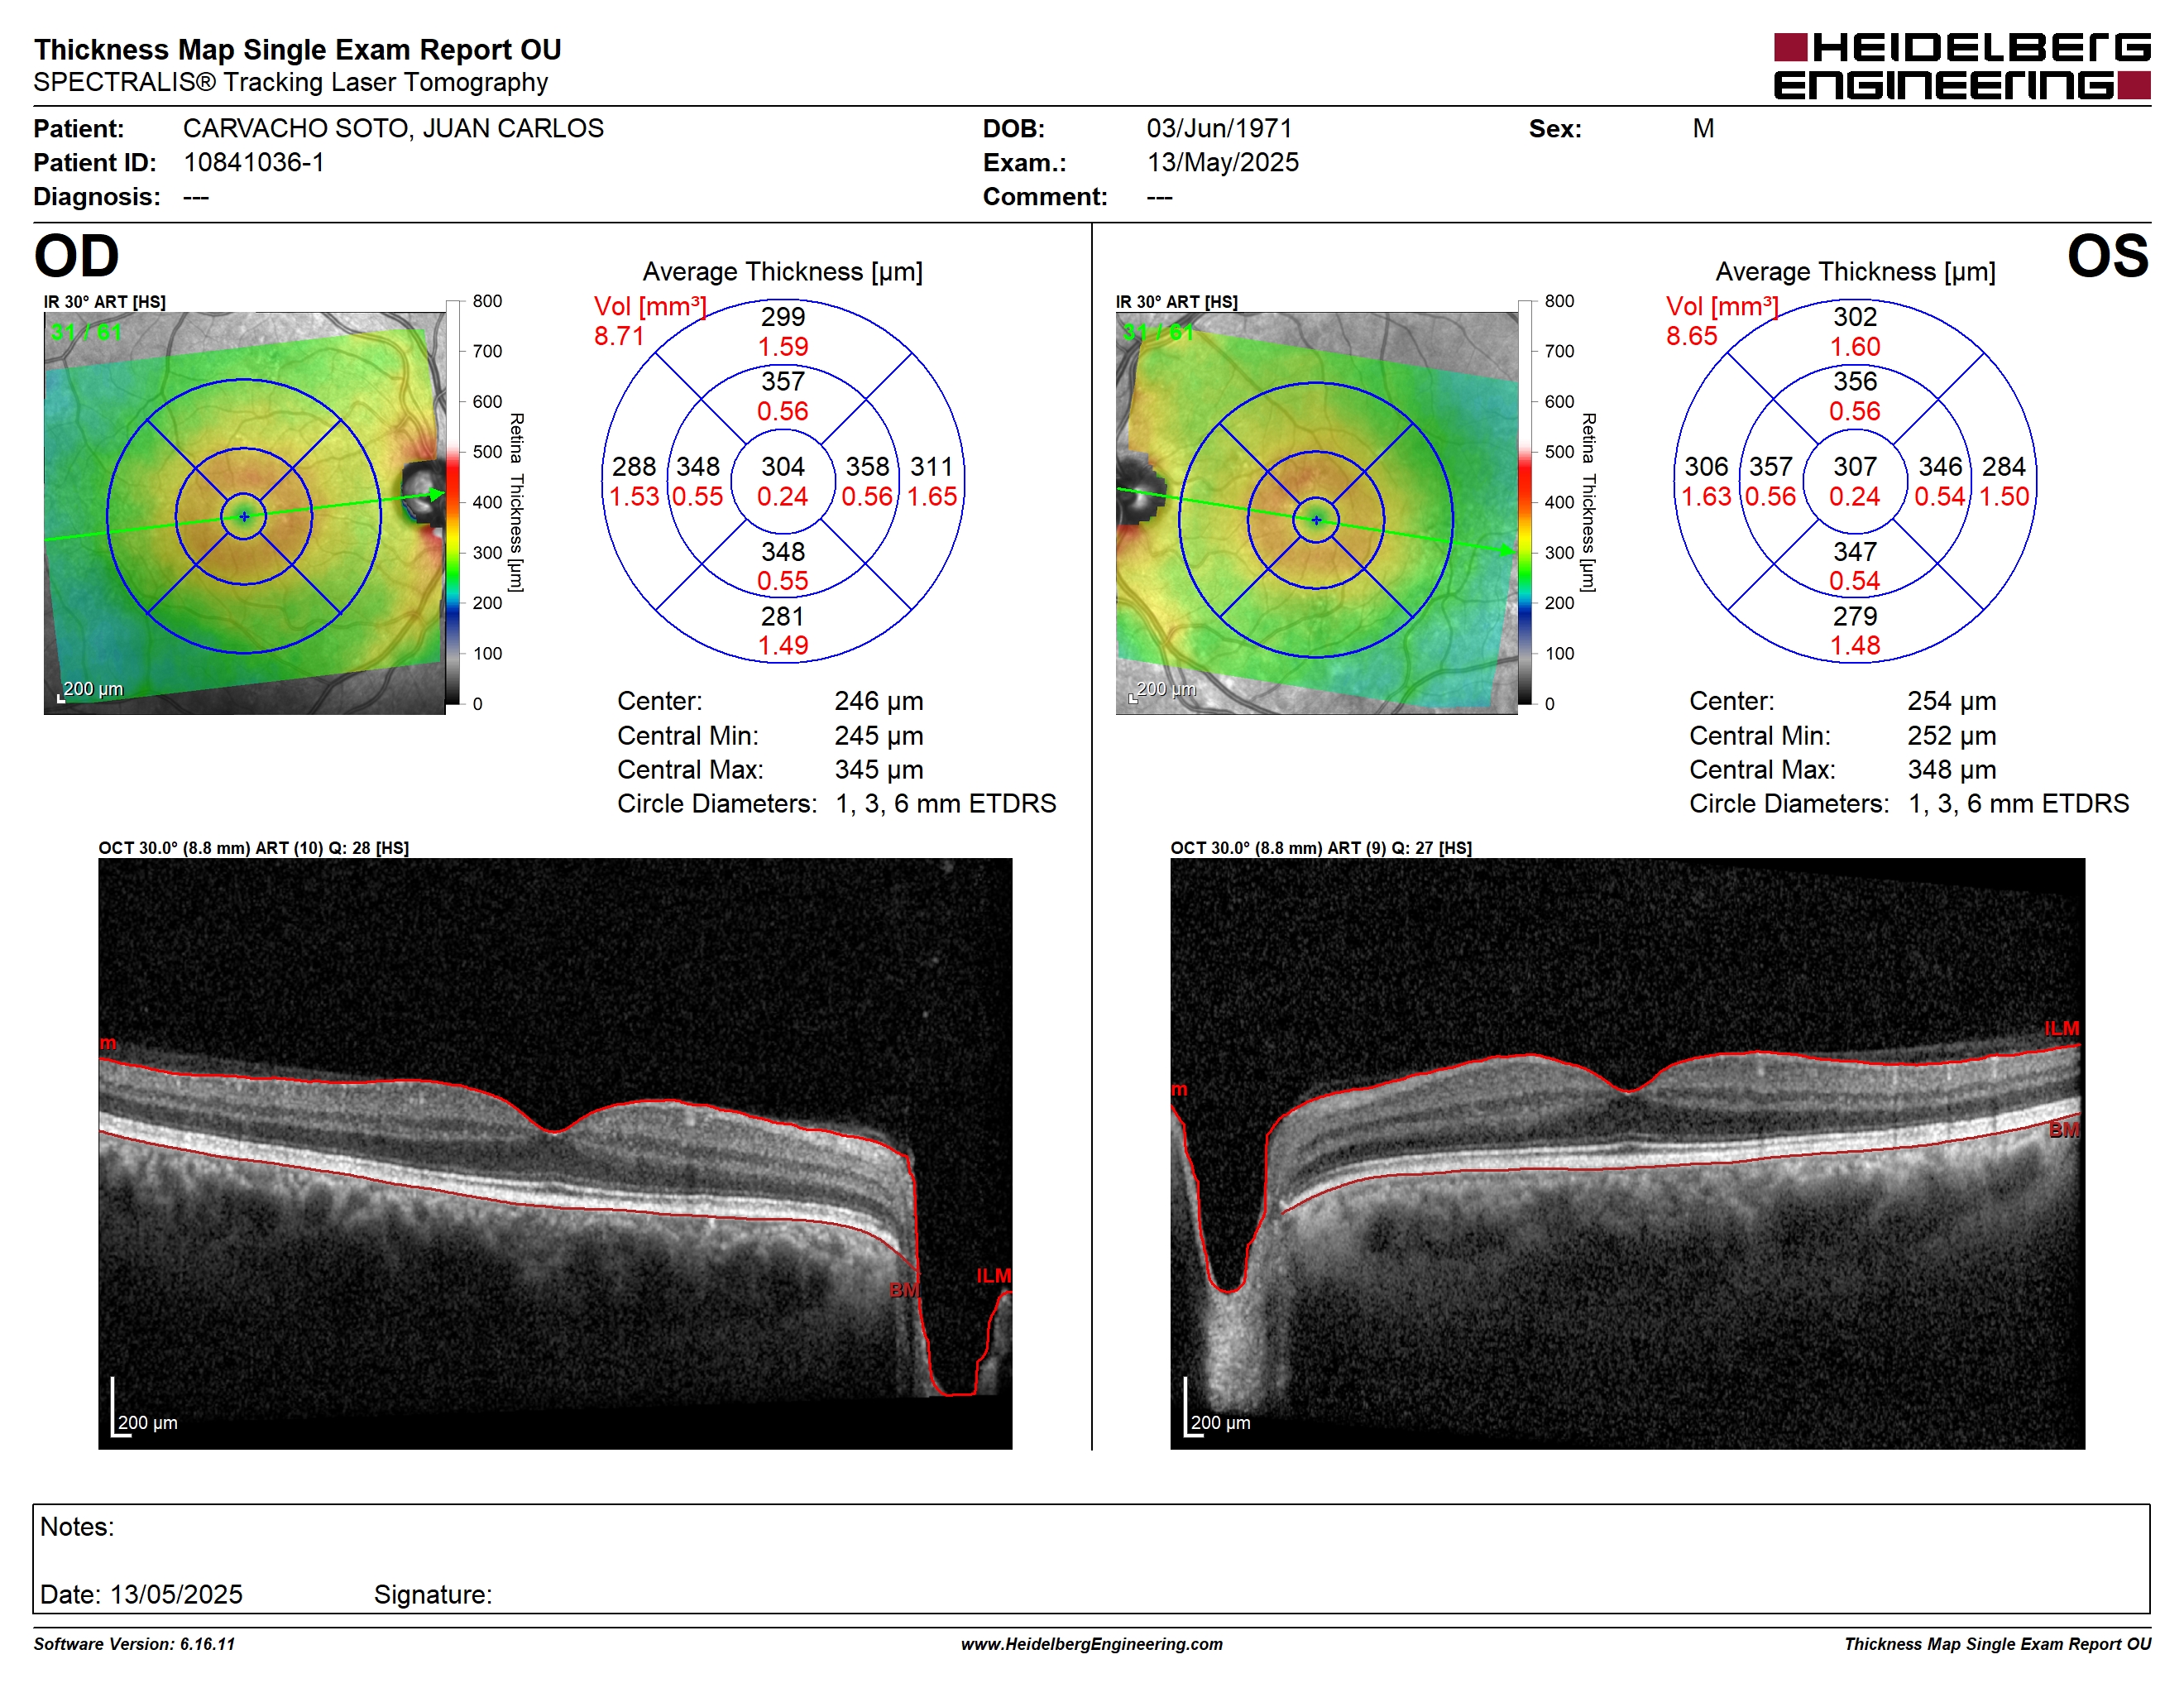Click OS outer nasal thickness 306
The image size is (2184, 1688).
pyautogui.click(x=1706, y=467)
